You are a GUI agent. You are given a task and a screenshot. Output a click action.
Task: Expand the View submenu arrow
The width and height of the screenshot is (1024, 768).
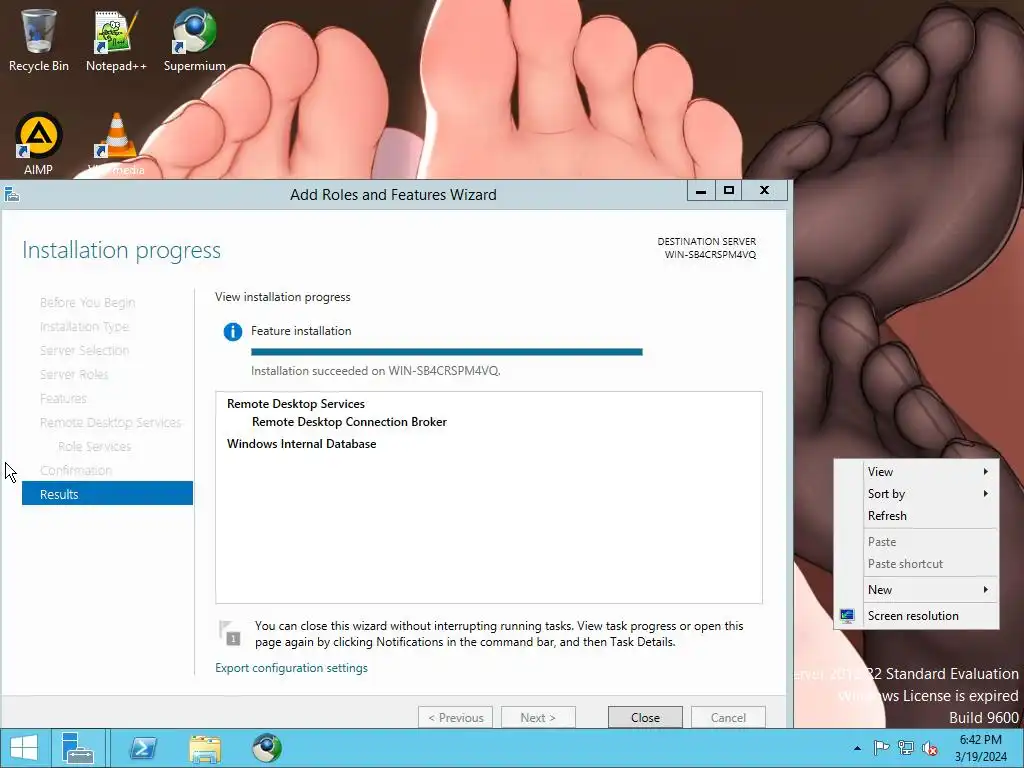(x=986, y=472)
